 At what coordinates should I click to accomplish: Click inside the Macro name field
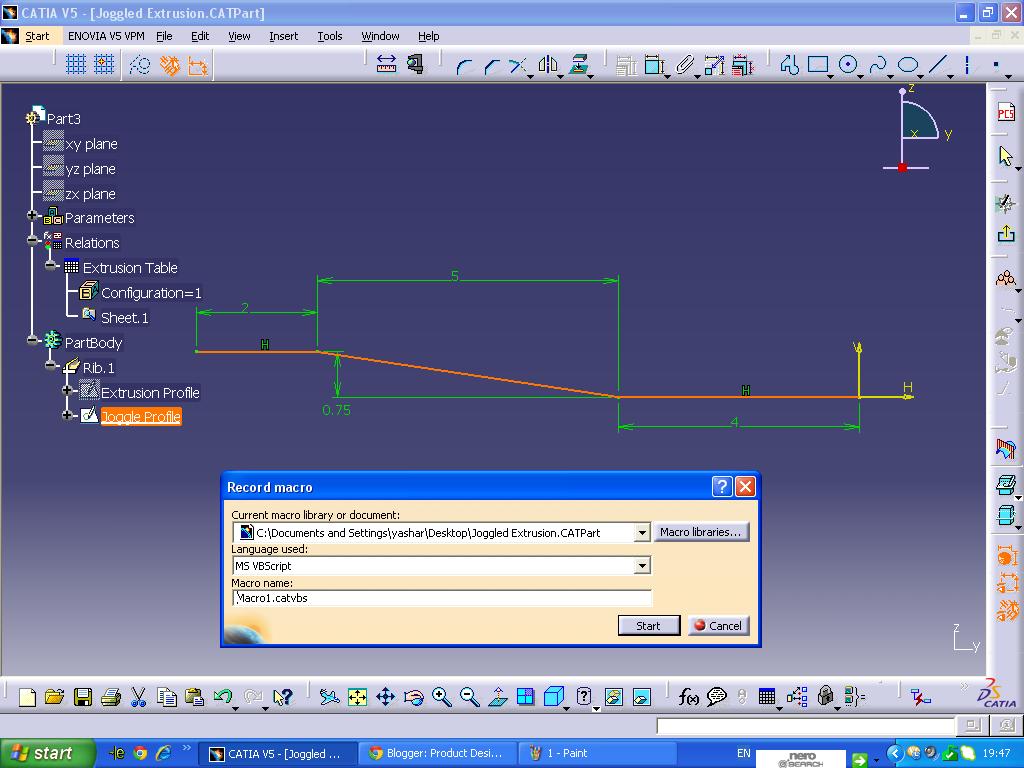pos(440,598)
